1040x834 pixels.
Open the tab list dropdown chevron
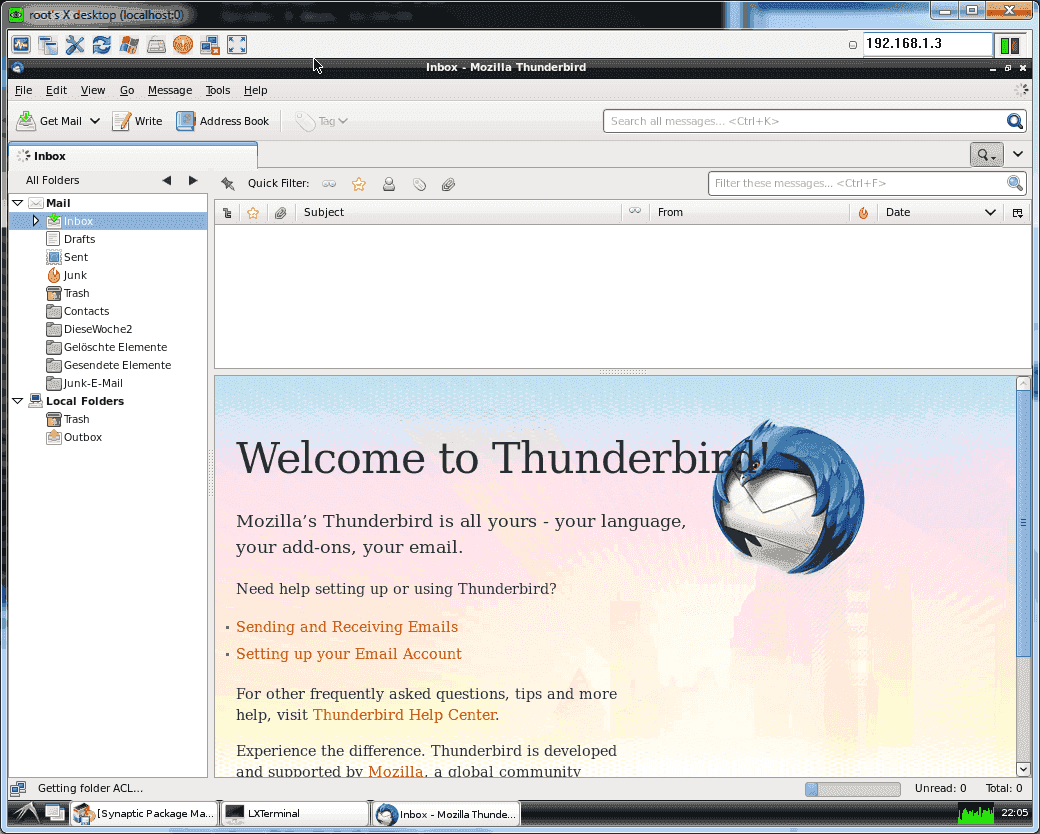tap(1018, 154)
